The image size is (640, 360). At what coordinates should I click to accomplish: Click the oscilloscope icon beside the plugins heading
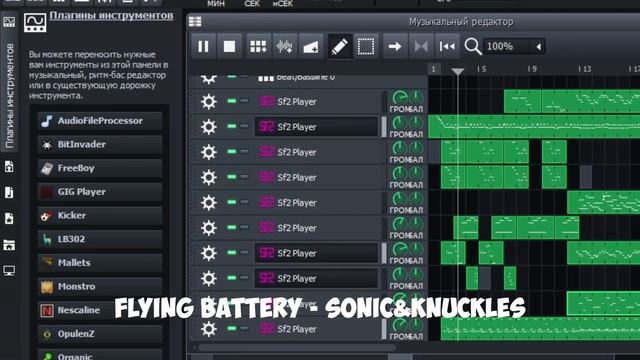pyautogui.click(x=35, y=22)
